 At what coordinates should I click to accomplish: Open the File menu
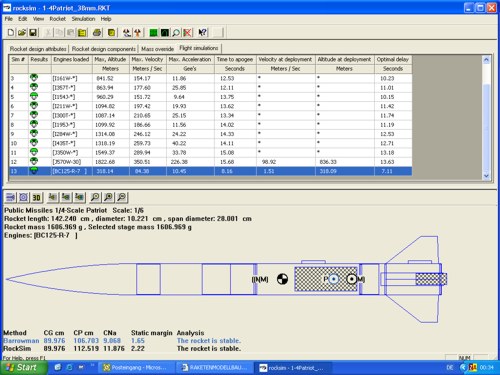coord(9,19)
